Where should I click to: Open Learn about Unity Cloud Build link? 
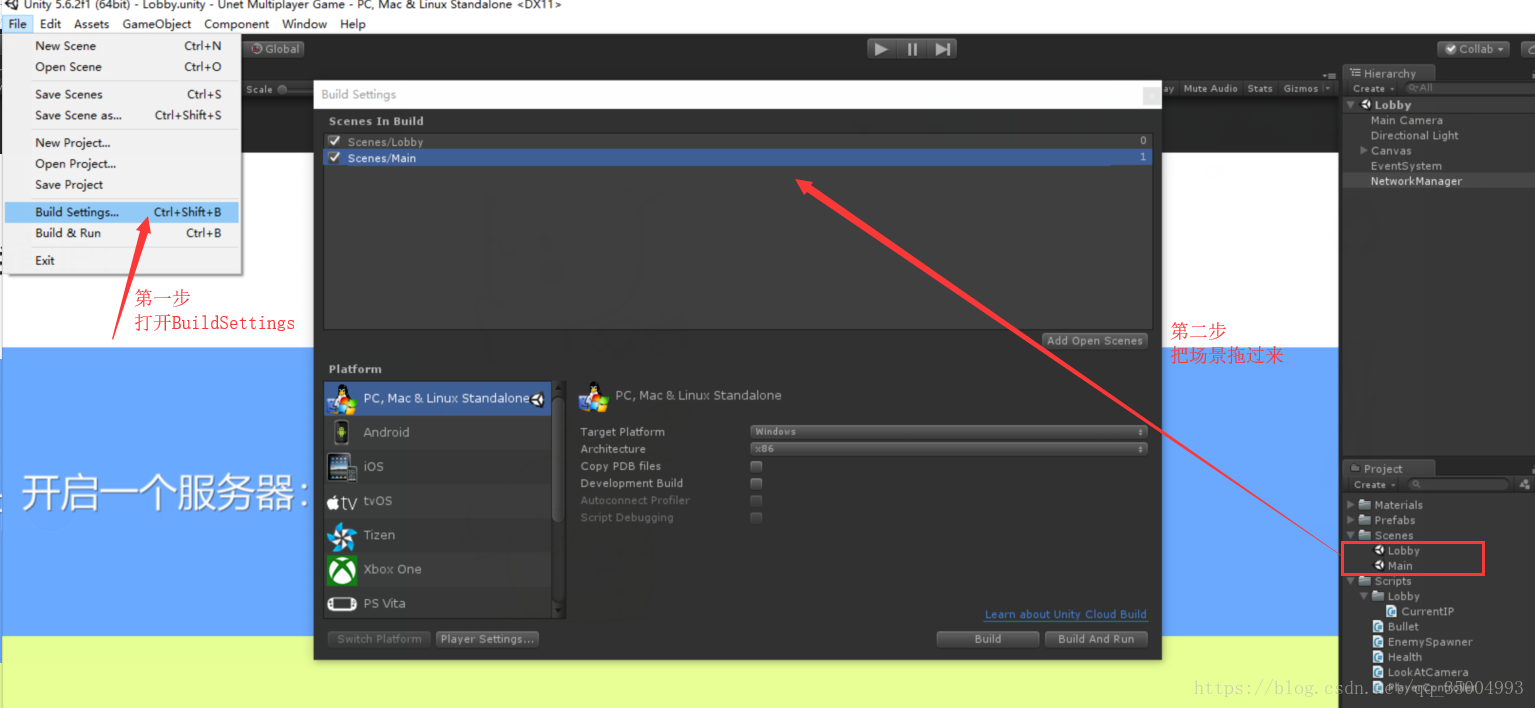[1066, 614]
